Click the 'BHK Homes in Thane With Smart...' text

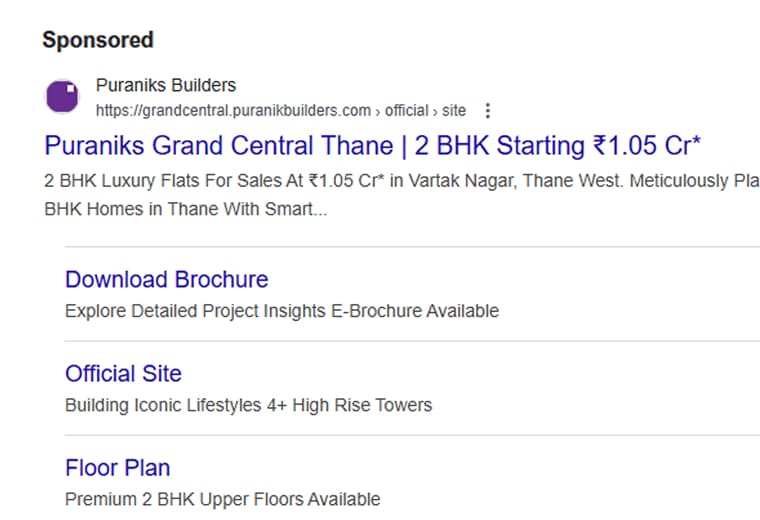click(x=186, y=209)
